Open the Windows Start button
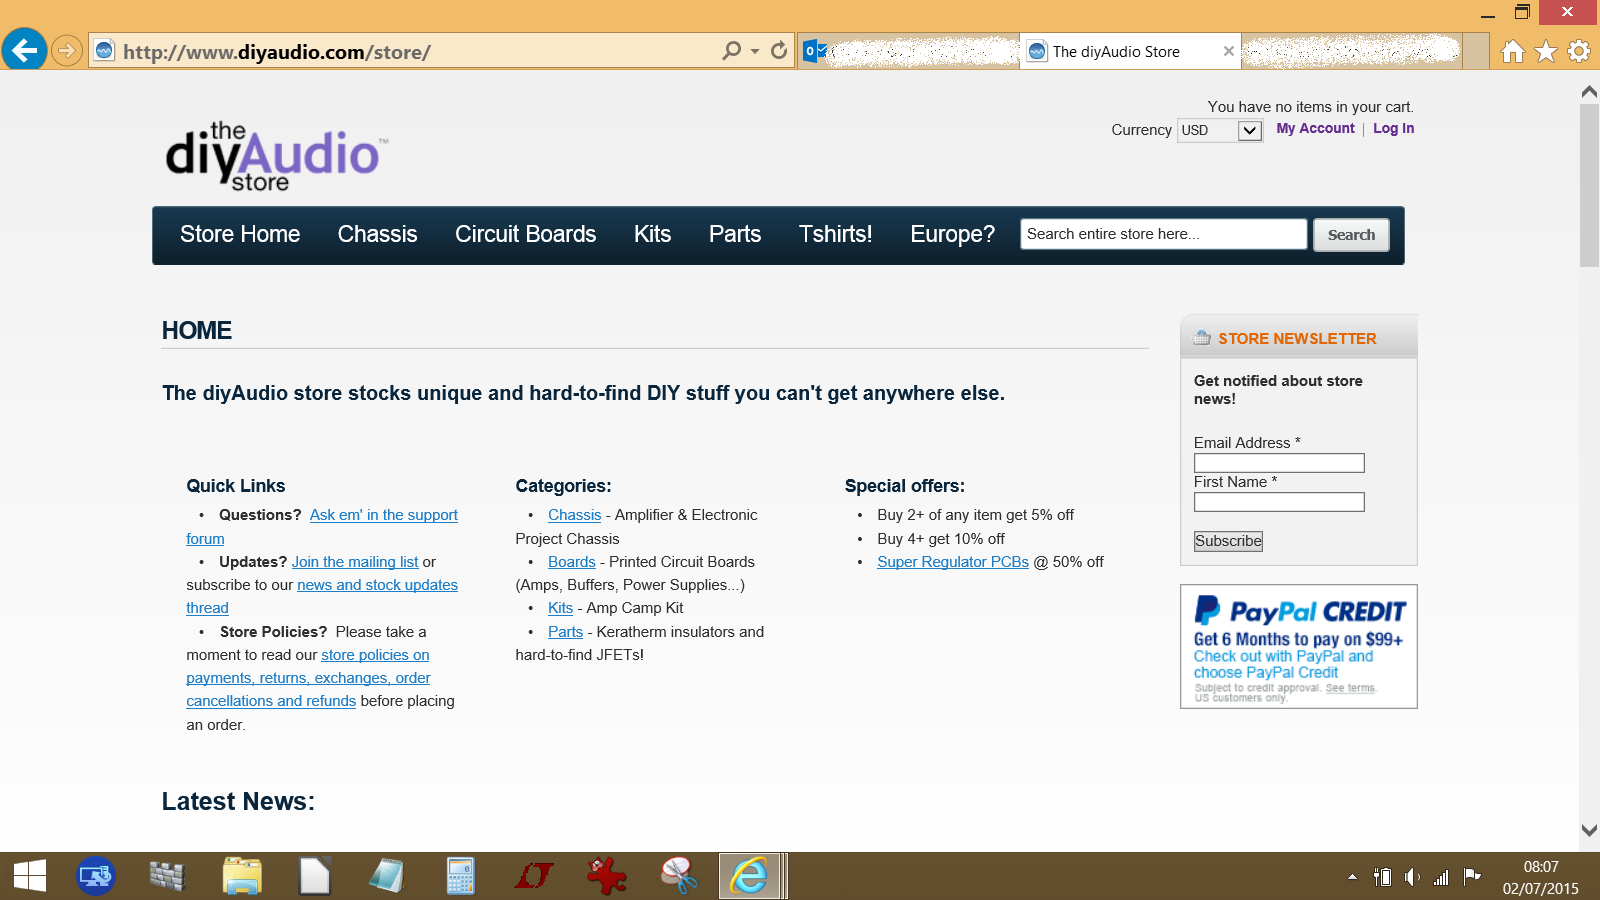The width and height of the screenshot is (1600, 900). 30,877
